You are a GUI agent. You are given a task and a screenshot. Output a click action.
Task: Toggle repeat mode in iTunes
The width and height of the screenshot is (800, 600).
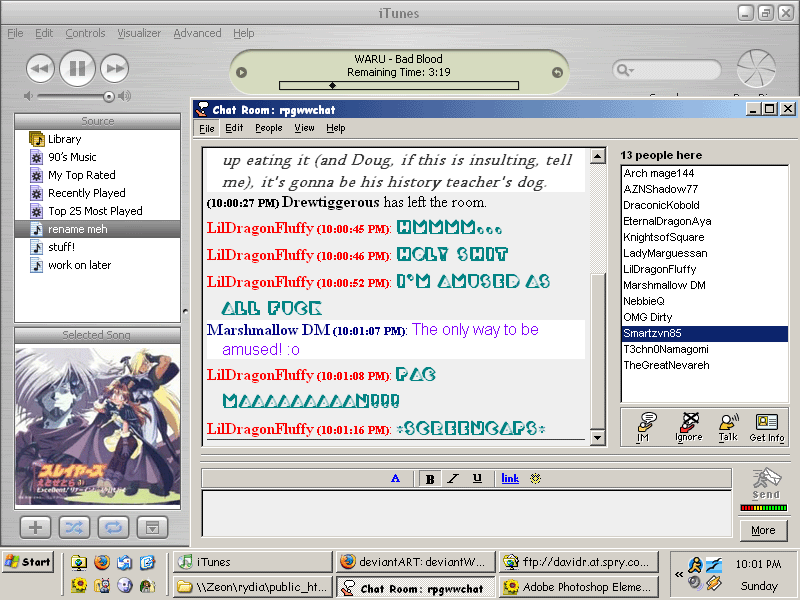pos(113,527)
